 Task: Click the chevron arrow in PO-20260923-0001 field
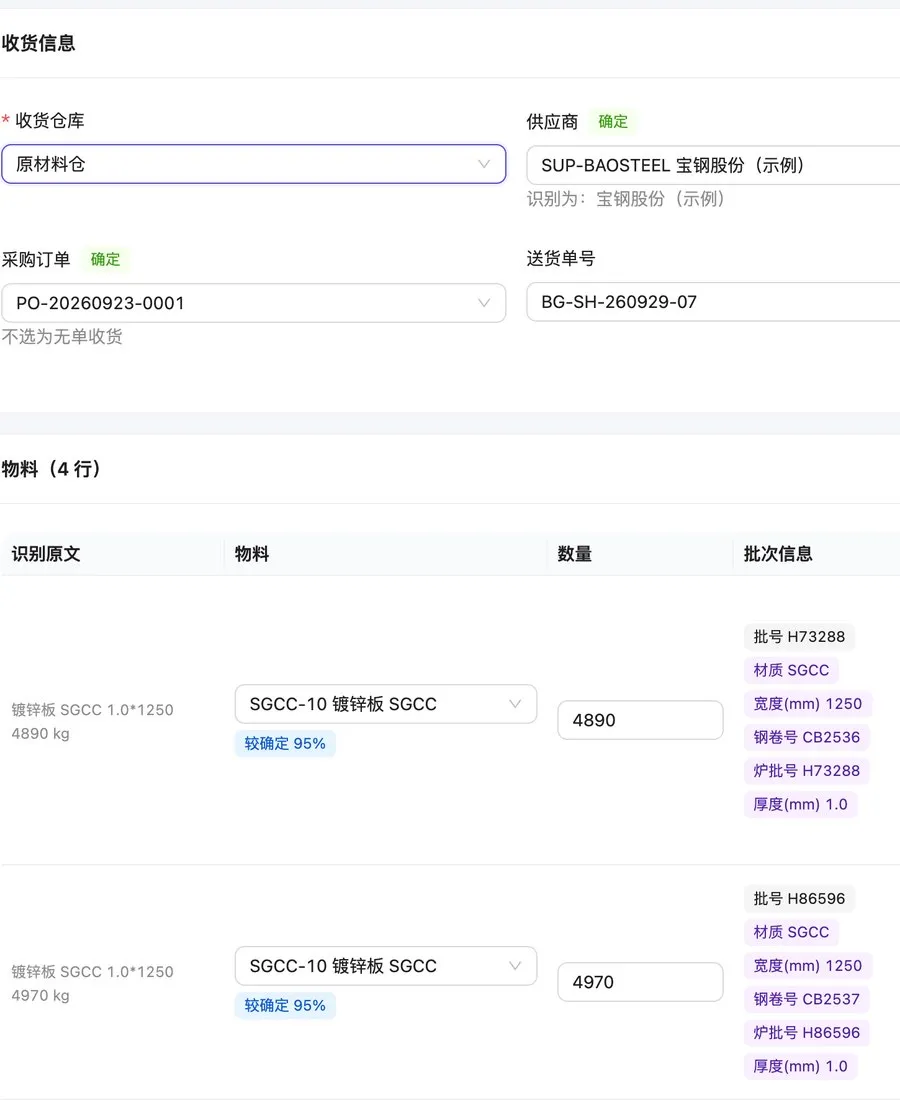[x=484, y=303]
